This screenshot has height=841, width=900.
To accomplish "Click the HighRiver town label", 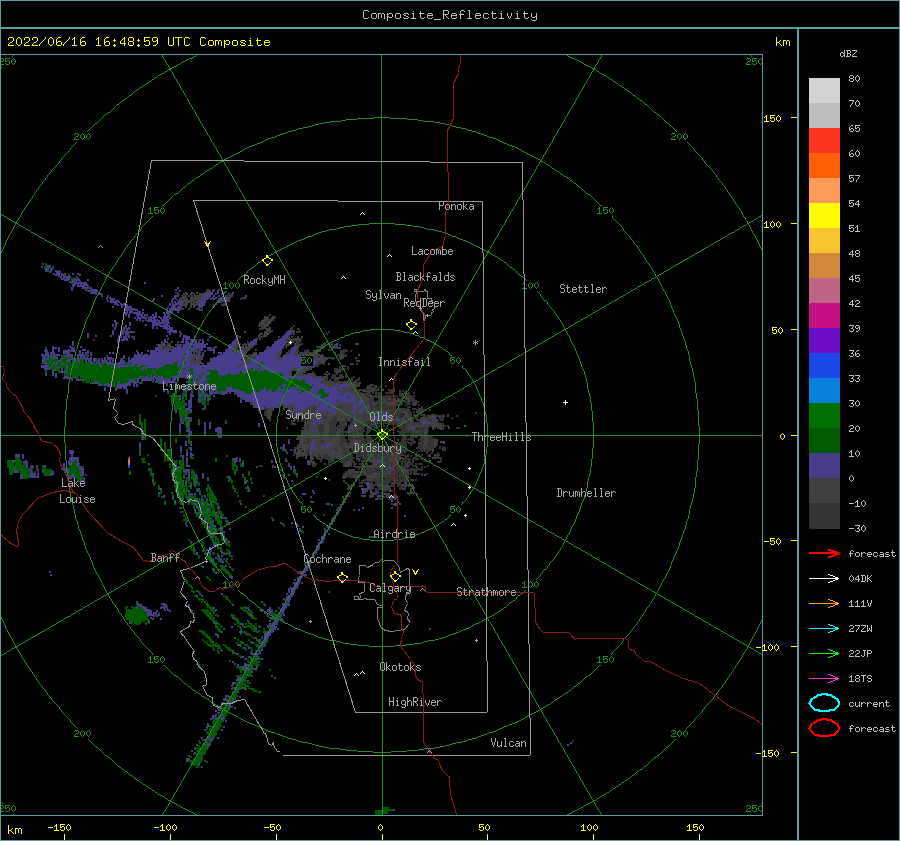I will (x=415, y=702).
